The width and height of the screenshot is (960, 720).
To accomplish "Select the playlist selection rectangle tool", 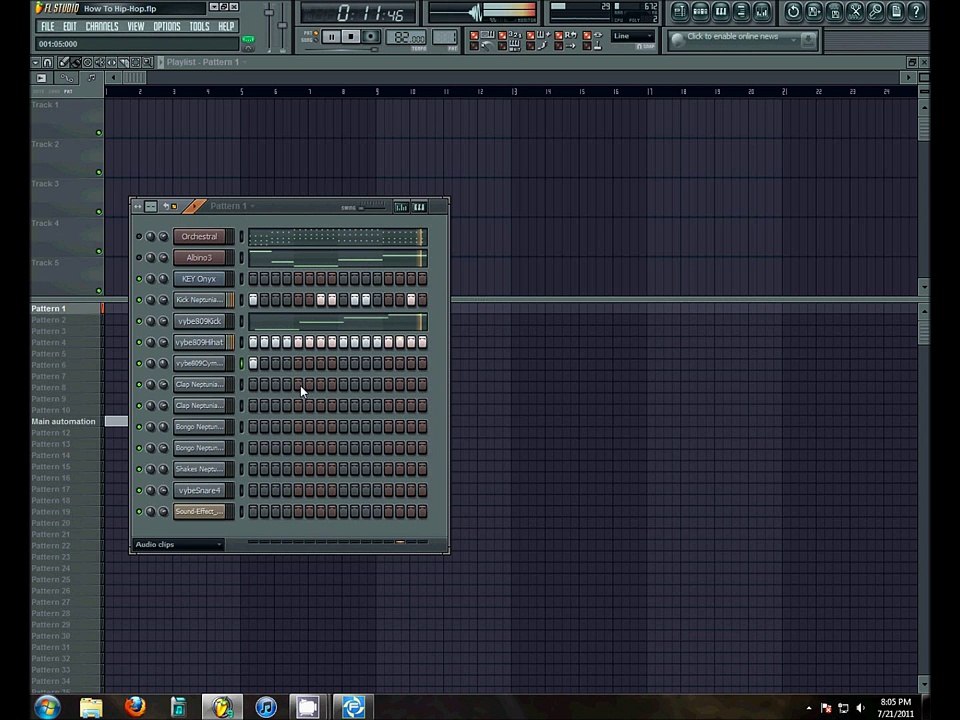I will point(135,62).
